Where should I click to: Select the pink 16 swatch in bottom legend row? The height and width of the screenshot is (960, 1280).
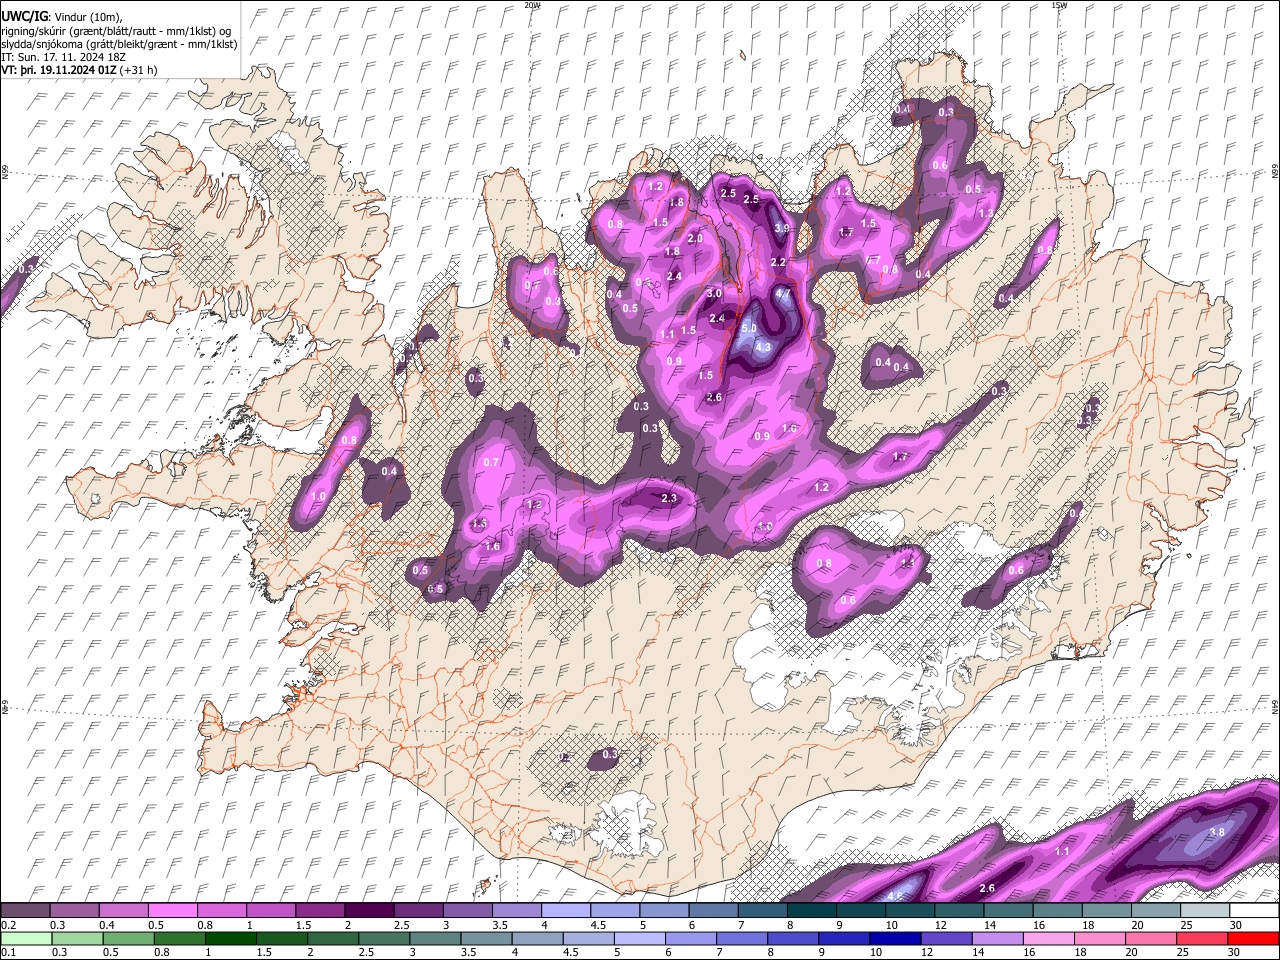[1049, 939]
